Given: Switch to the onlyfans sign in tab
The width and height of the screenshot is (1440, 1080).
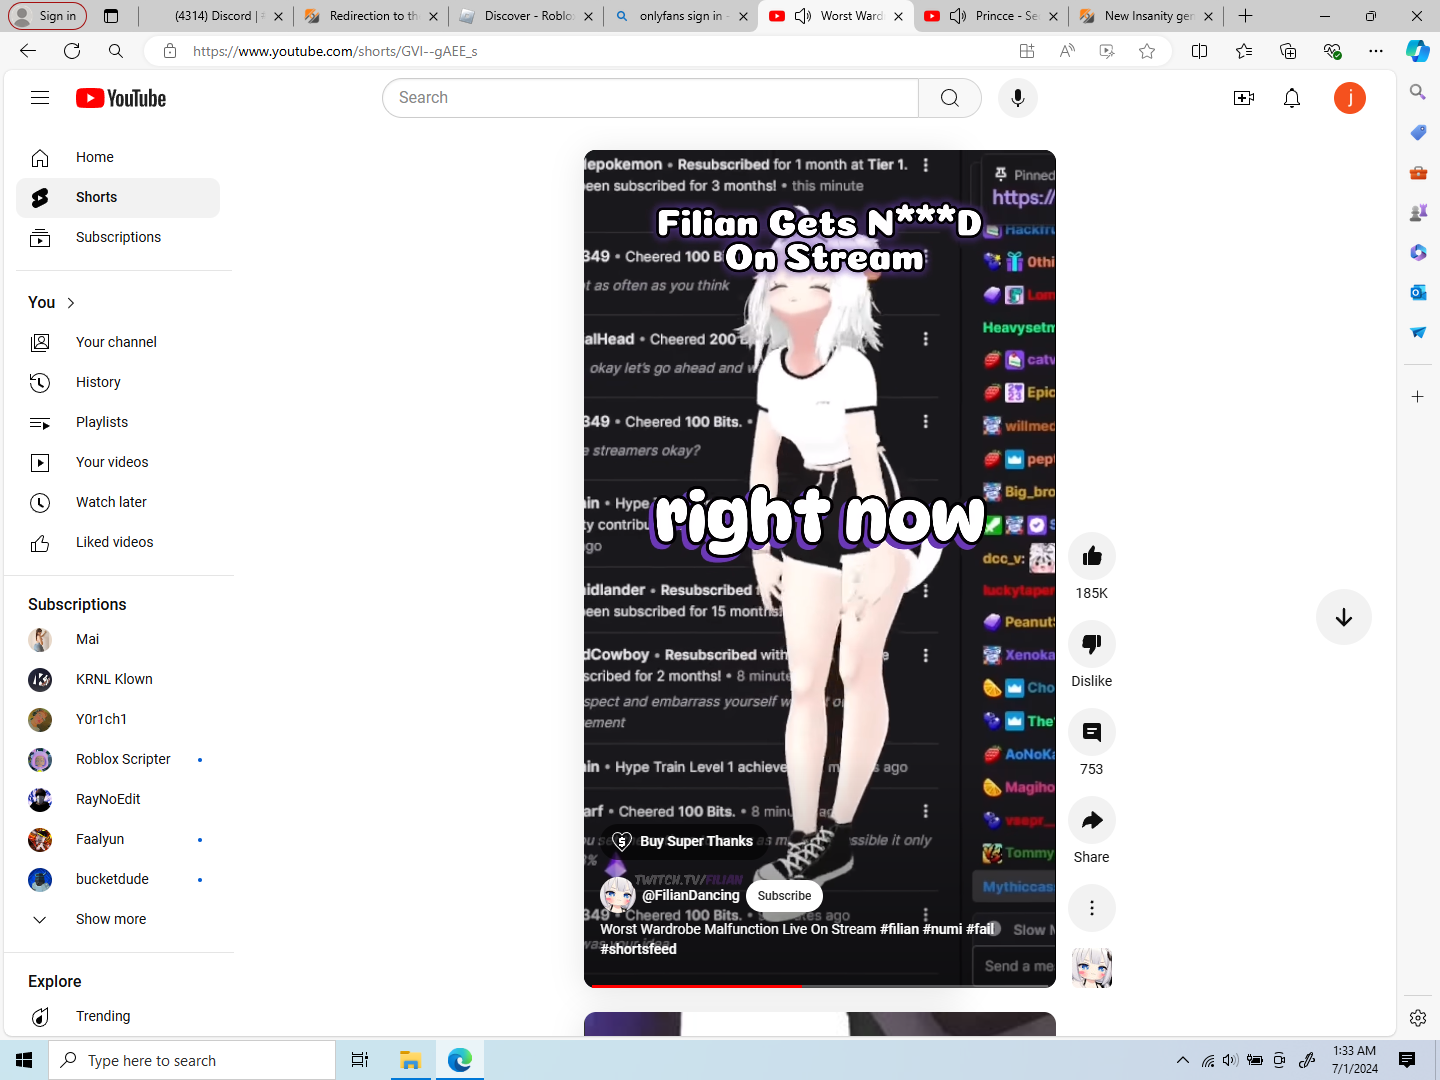Looking at the screenshot, I should pyautogui.click(x=680, y=16).
